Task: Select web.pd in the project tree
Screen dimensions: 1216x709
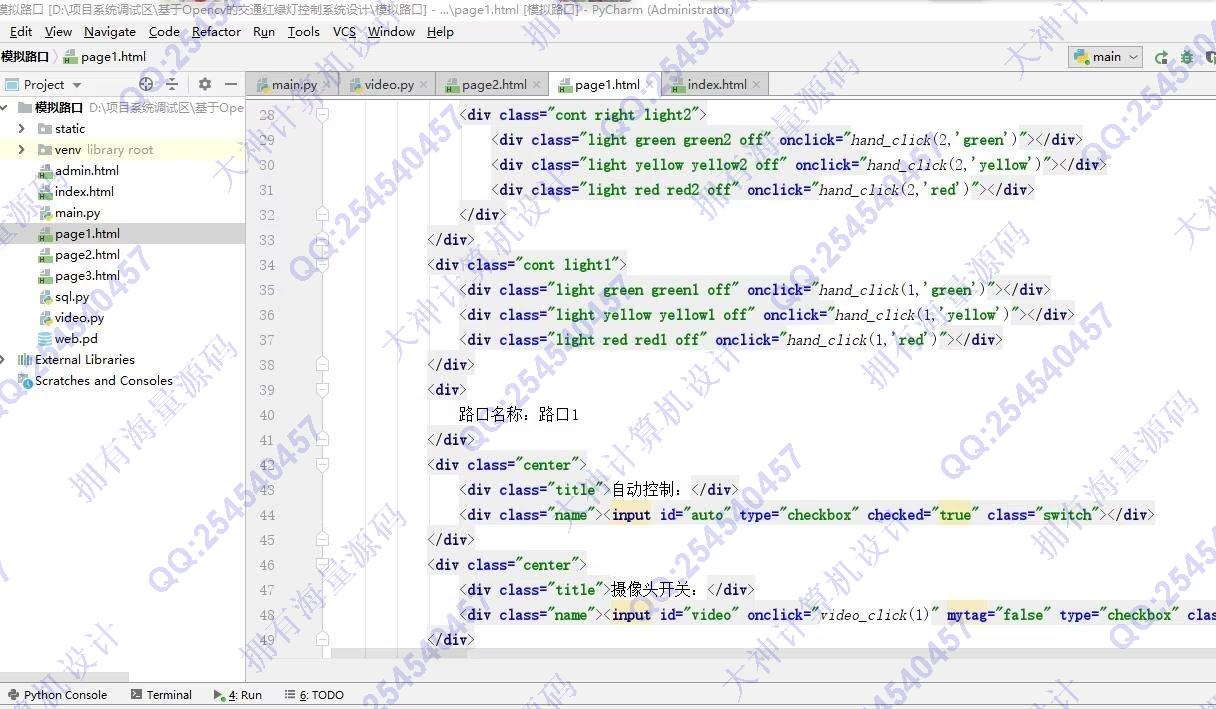Action: (x=76, y=339)
